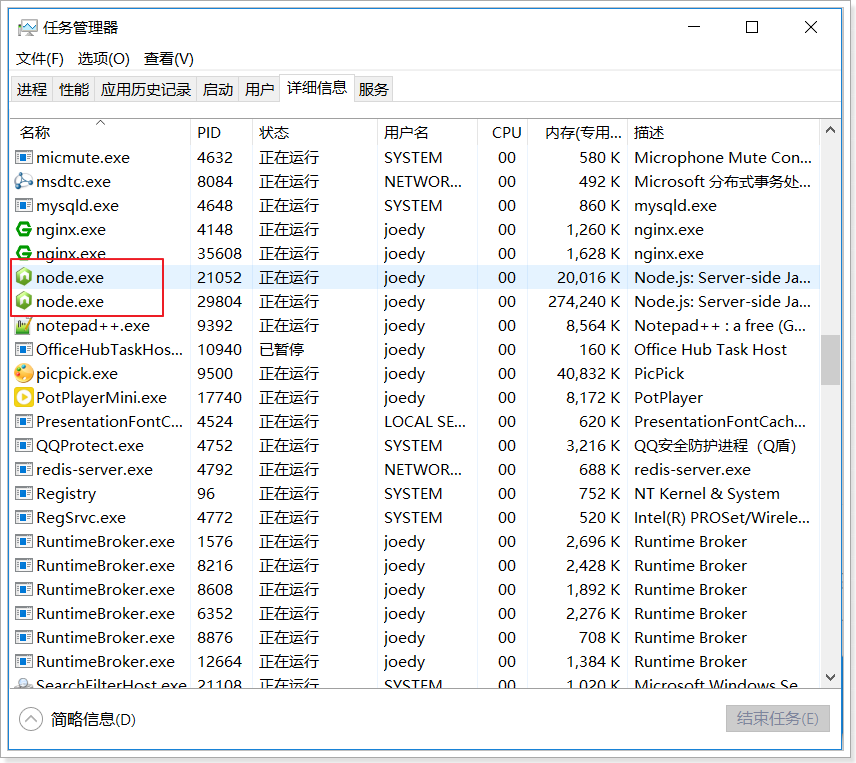Click the scrollbar down arrow

(830, 677)
